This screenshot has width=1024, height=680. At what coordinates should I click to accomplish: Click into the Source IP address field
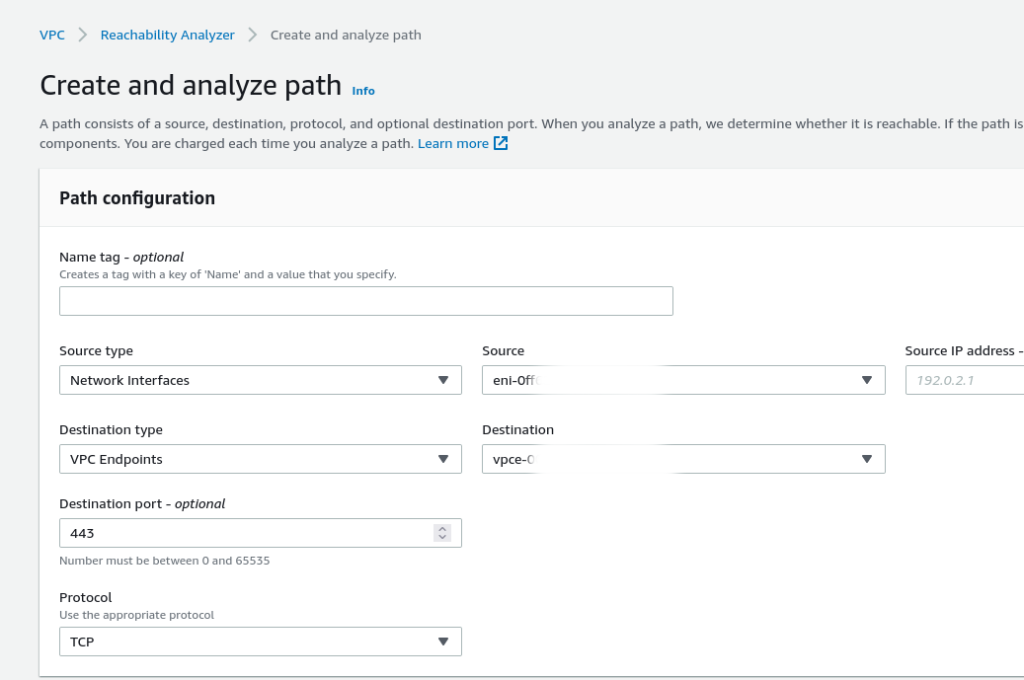pos(964,380)
